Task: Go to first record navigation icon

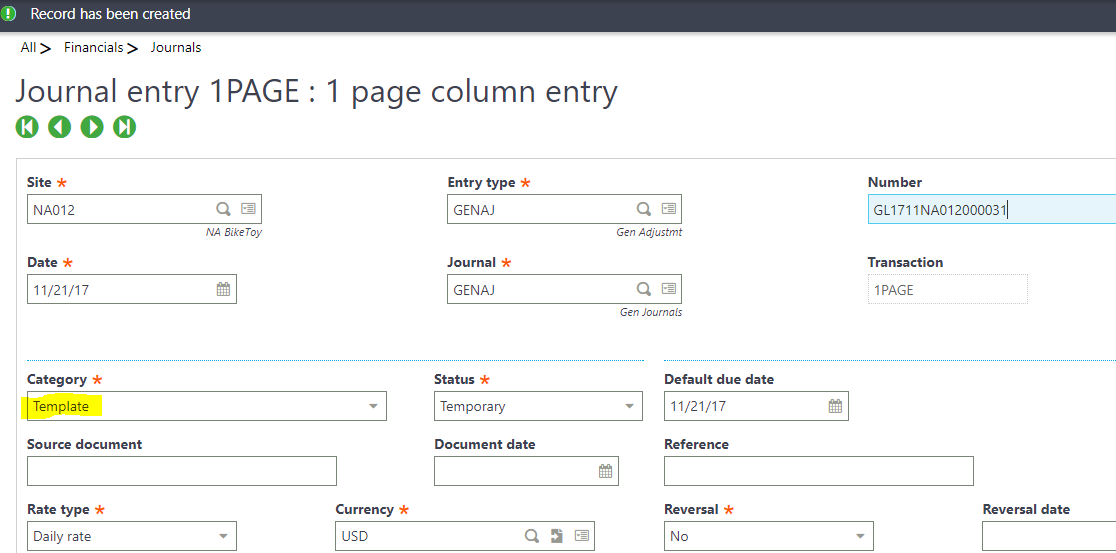Action: (x=27, y=127)
